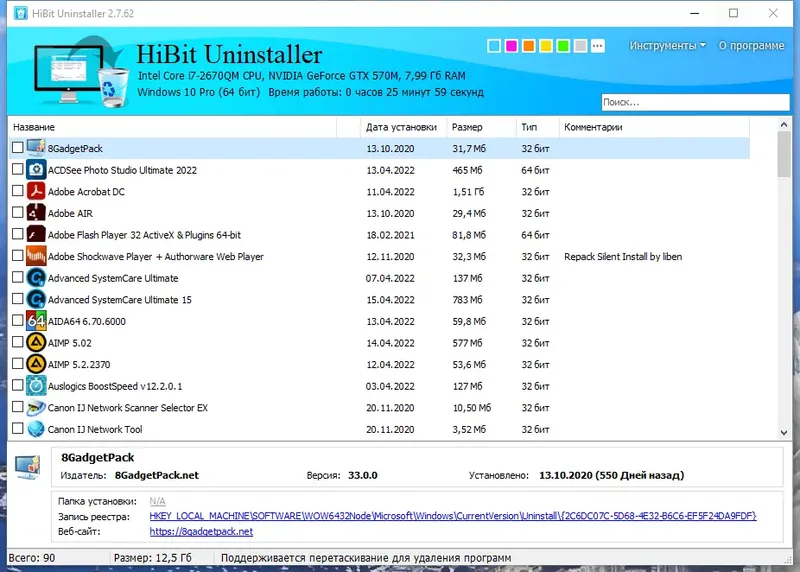Image resolution: width=800 pixels, height=572 pixels.
Task: Open the О программе menu
Action: pos(751,45)
